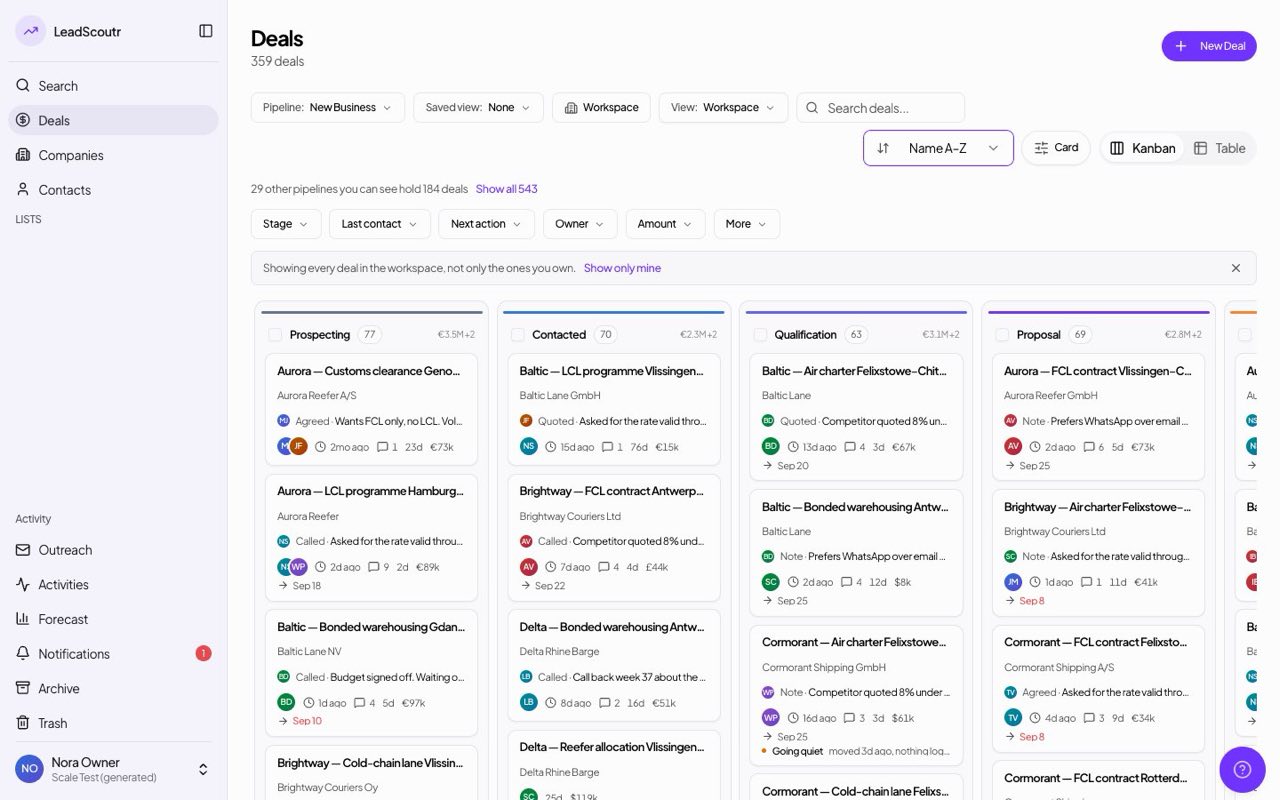The height and width of the screenshot is (800, 1280).
Task: Click the comment icon on Aurora FCL contract card
Action: tap(1088, 447)
